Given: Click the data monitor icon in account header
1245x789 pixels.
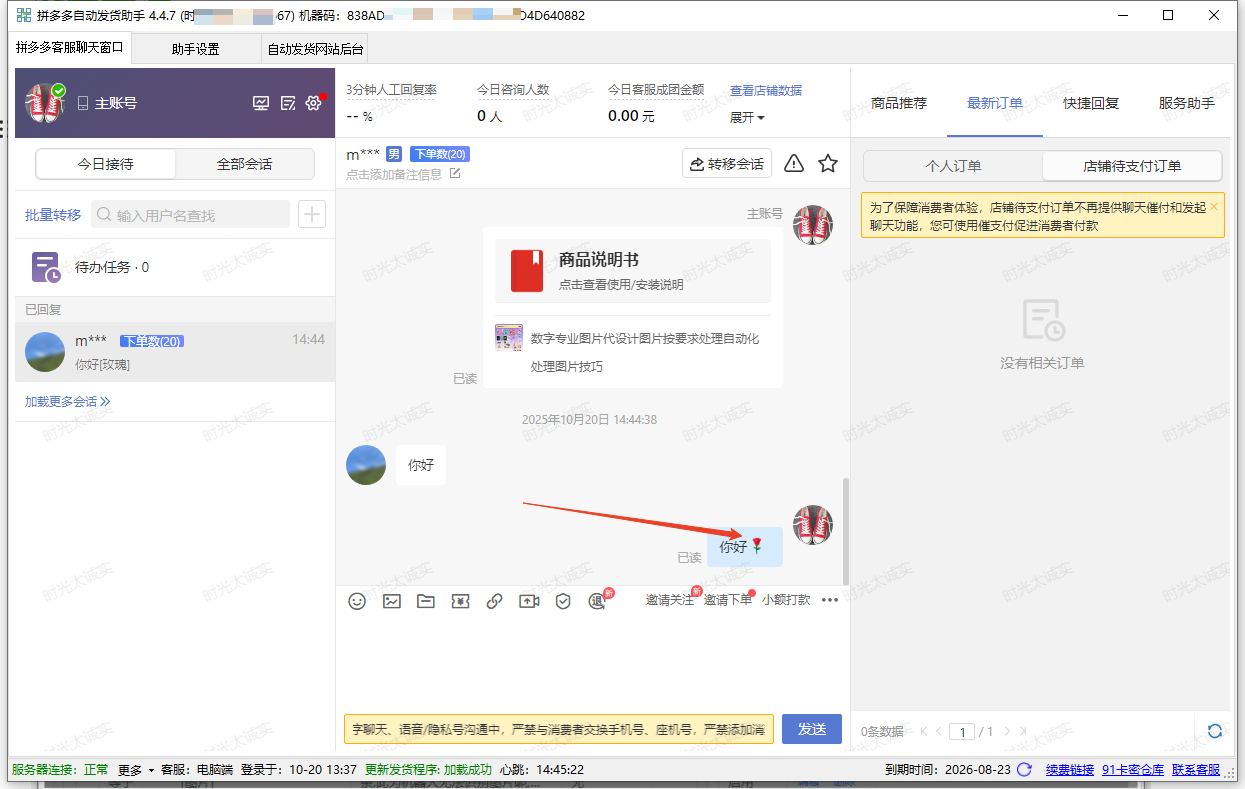Looking at the screenshot, I should click(261, 103).
